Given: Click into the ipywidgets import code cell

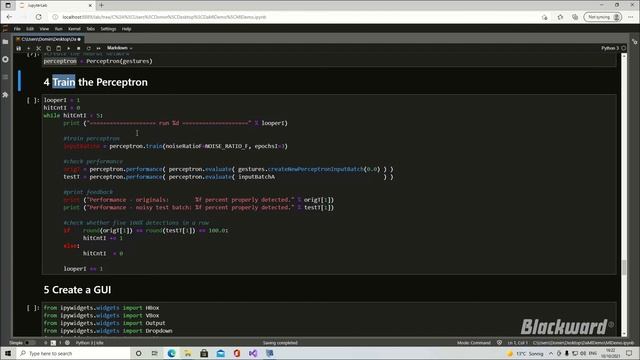Looking at the screenshot, I should click(x=329, y=319).
